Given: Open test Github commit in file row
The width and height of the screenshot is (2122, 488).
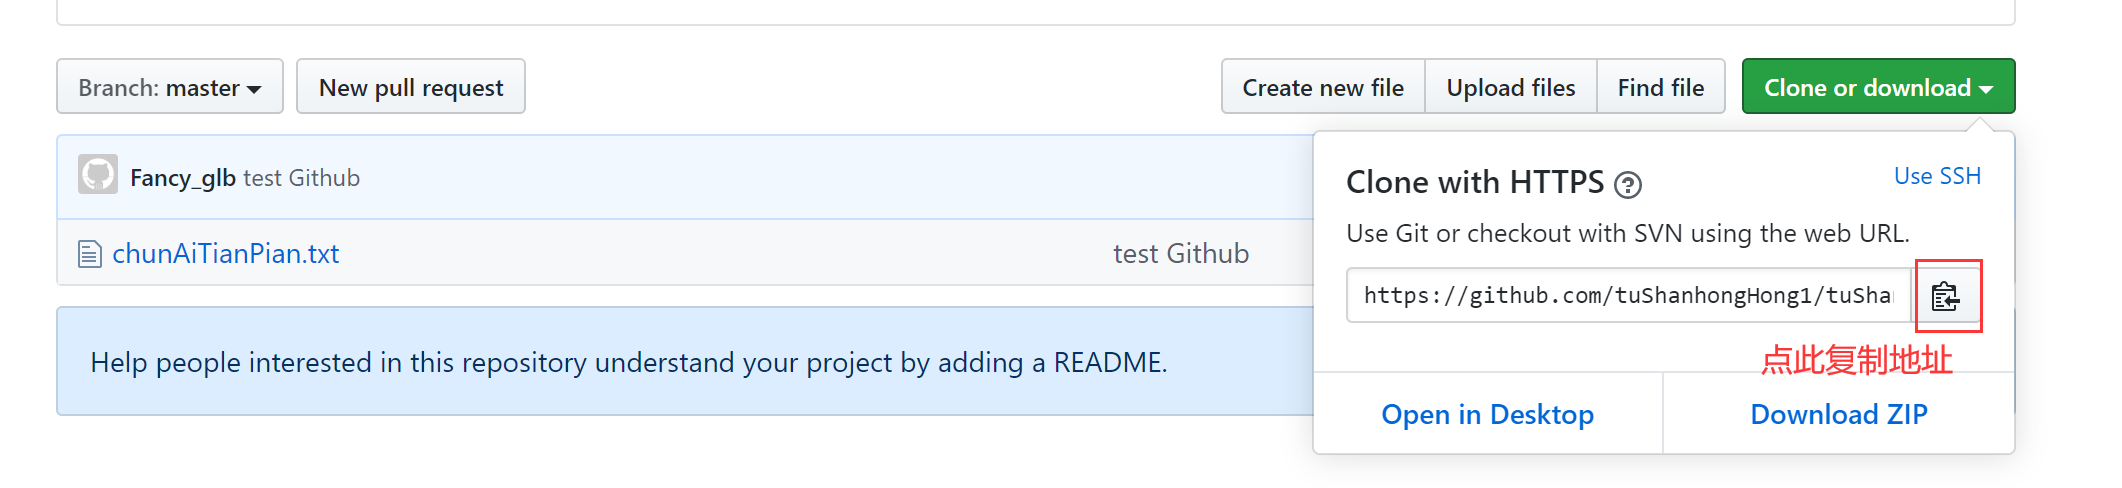Looking at the screenshot, I should 1180,254.
